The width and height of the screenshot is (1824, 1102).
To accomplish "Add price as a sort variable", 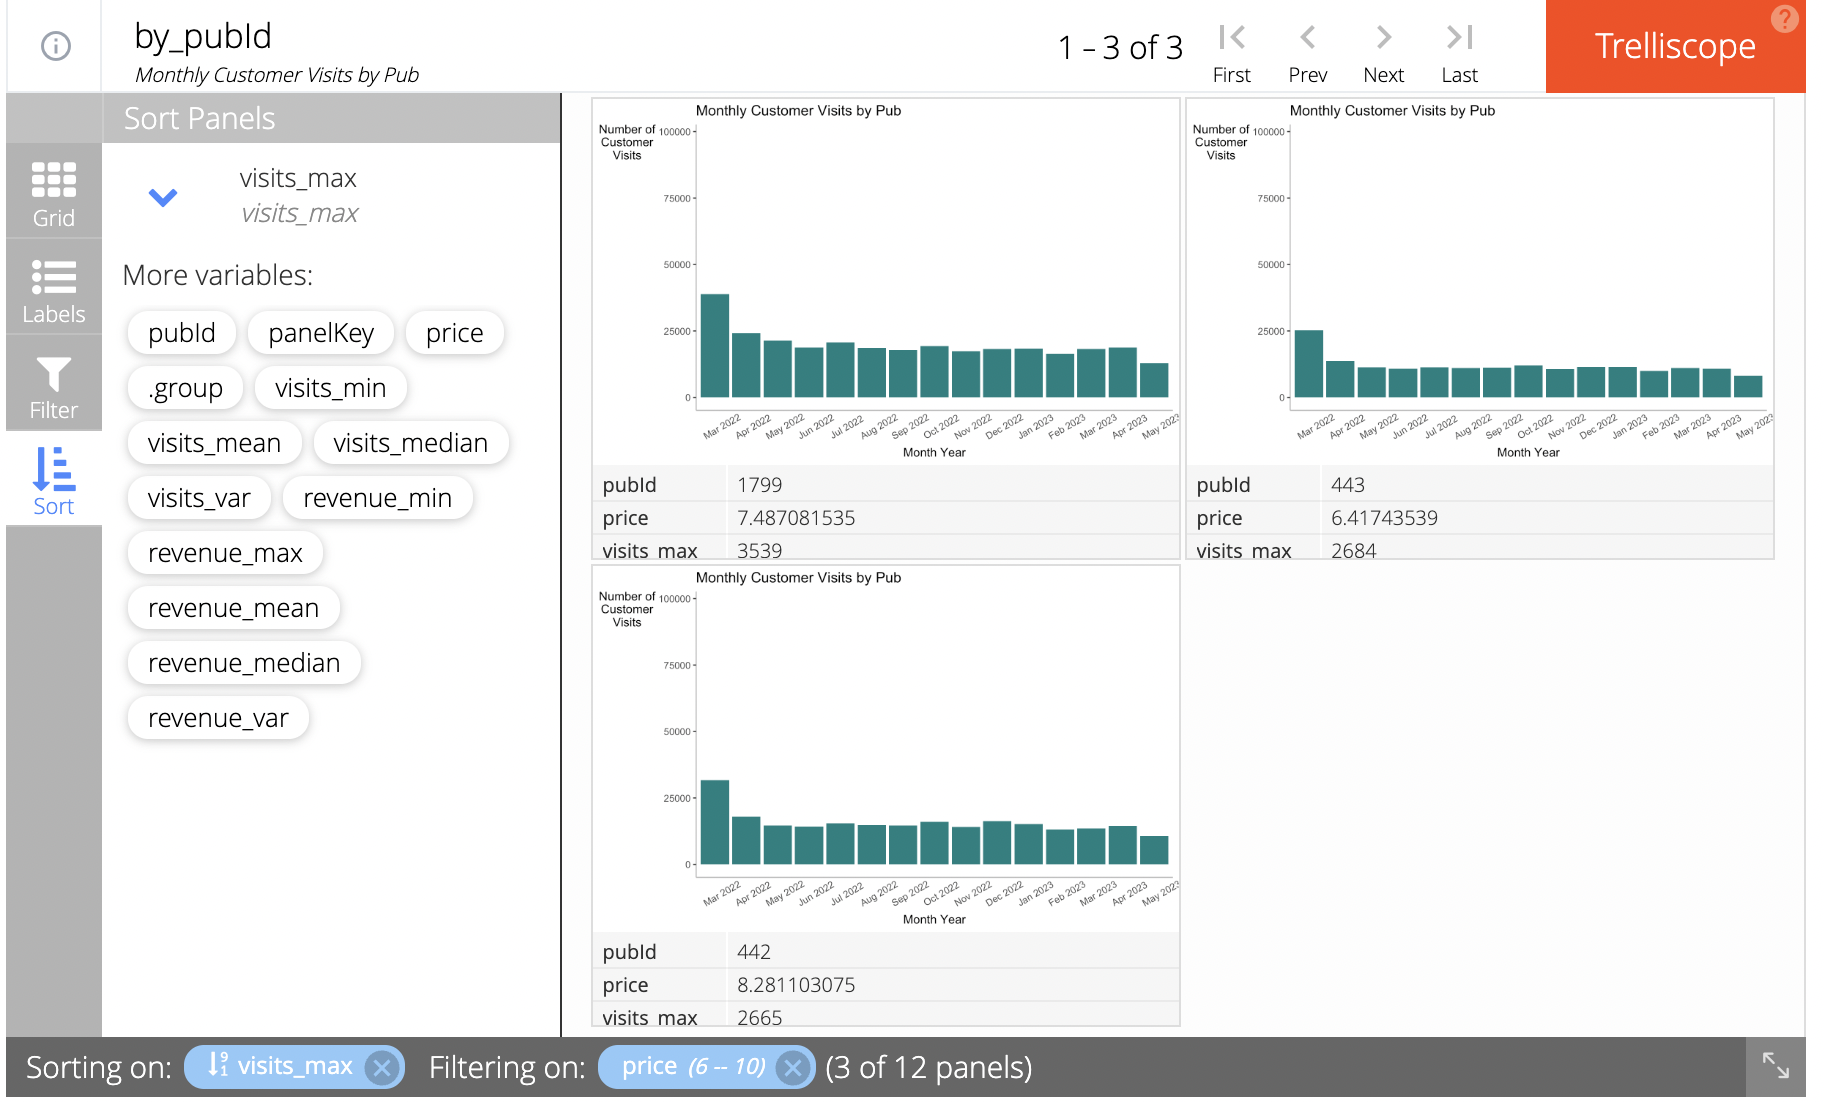I will click(x=455, y=333).
